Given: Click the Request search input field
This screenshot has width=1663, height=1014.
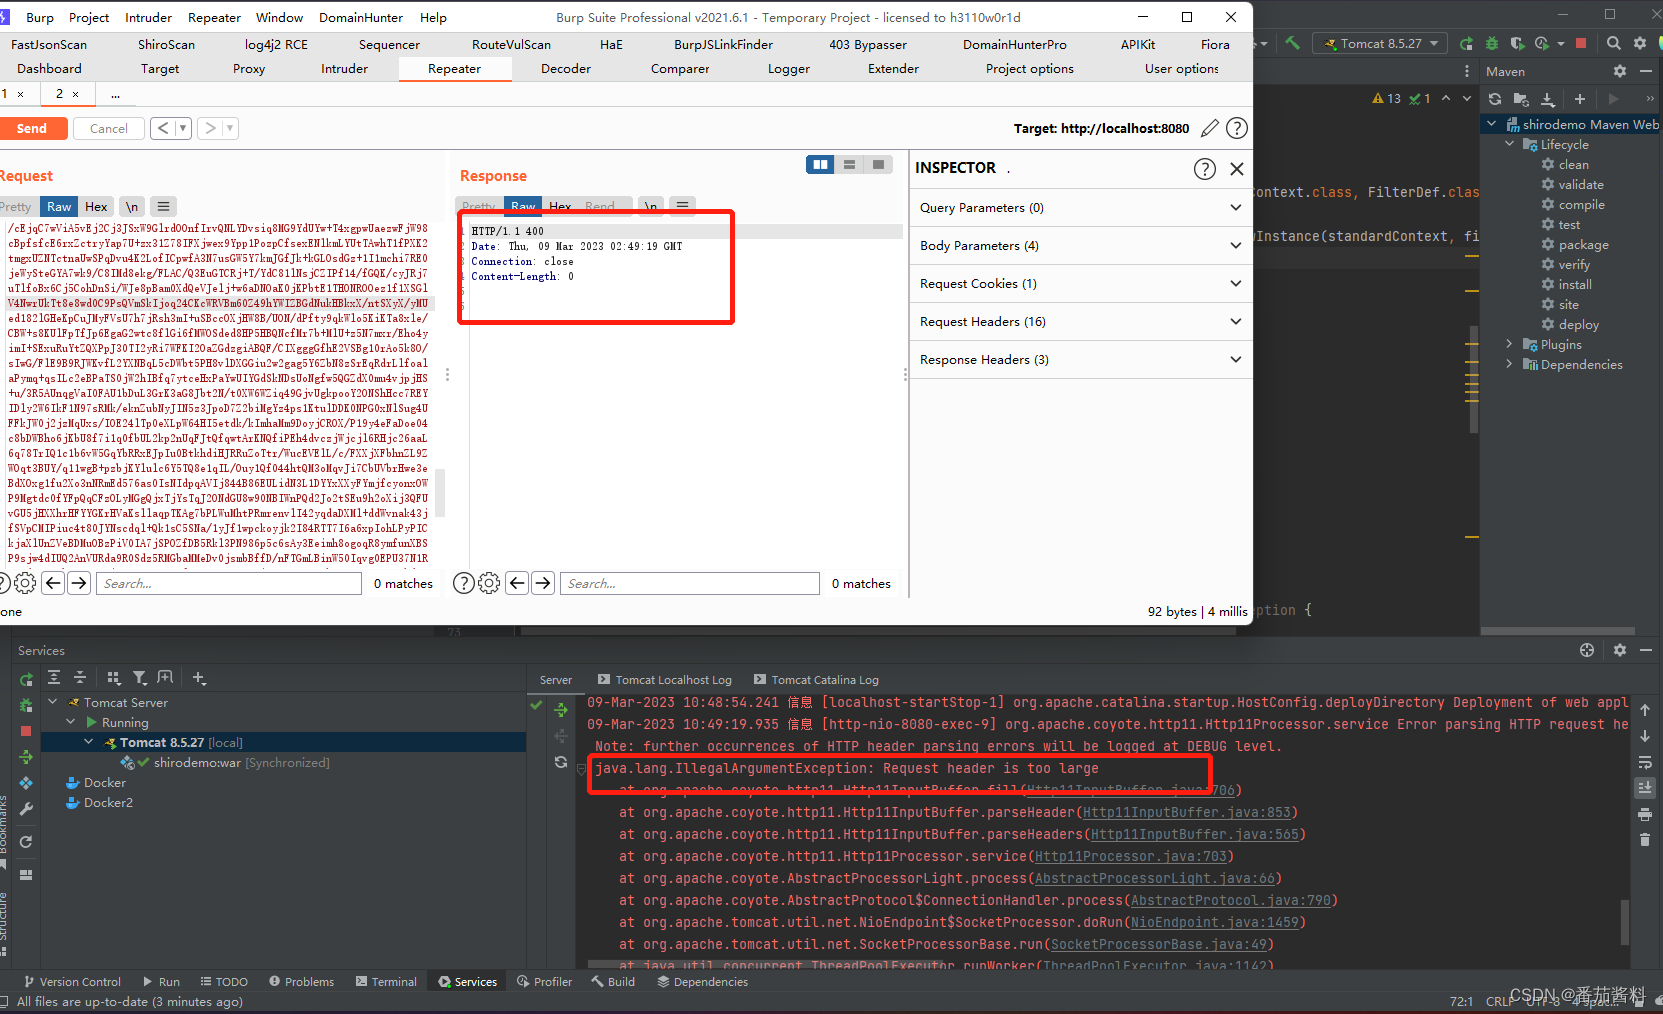Looking at the screenshot, I should tap(229, 584).
